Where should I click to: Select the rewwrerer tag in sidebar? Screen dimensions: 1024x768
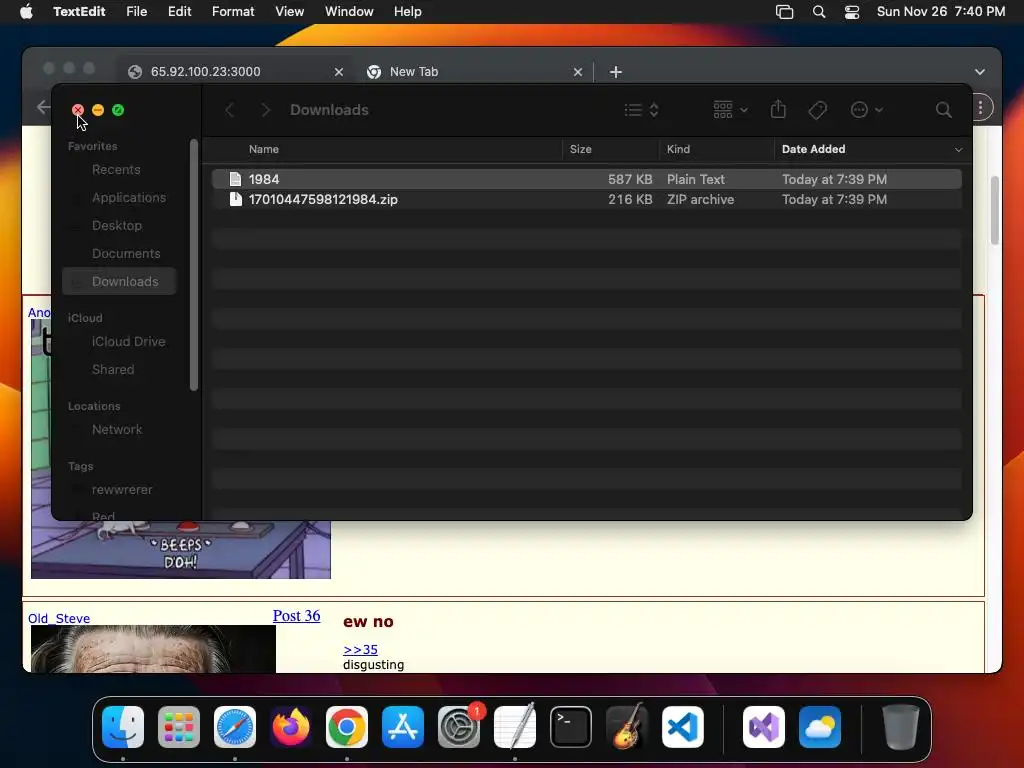pos(121,490)
